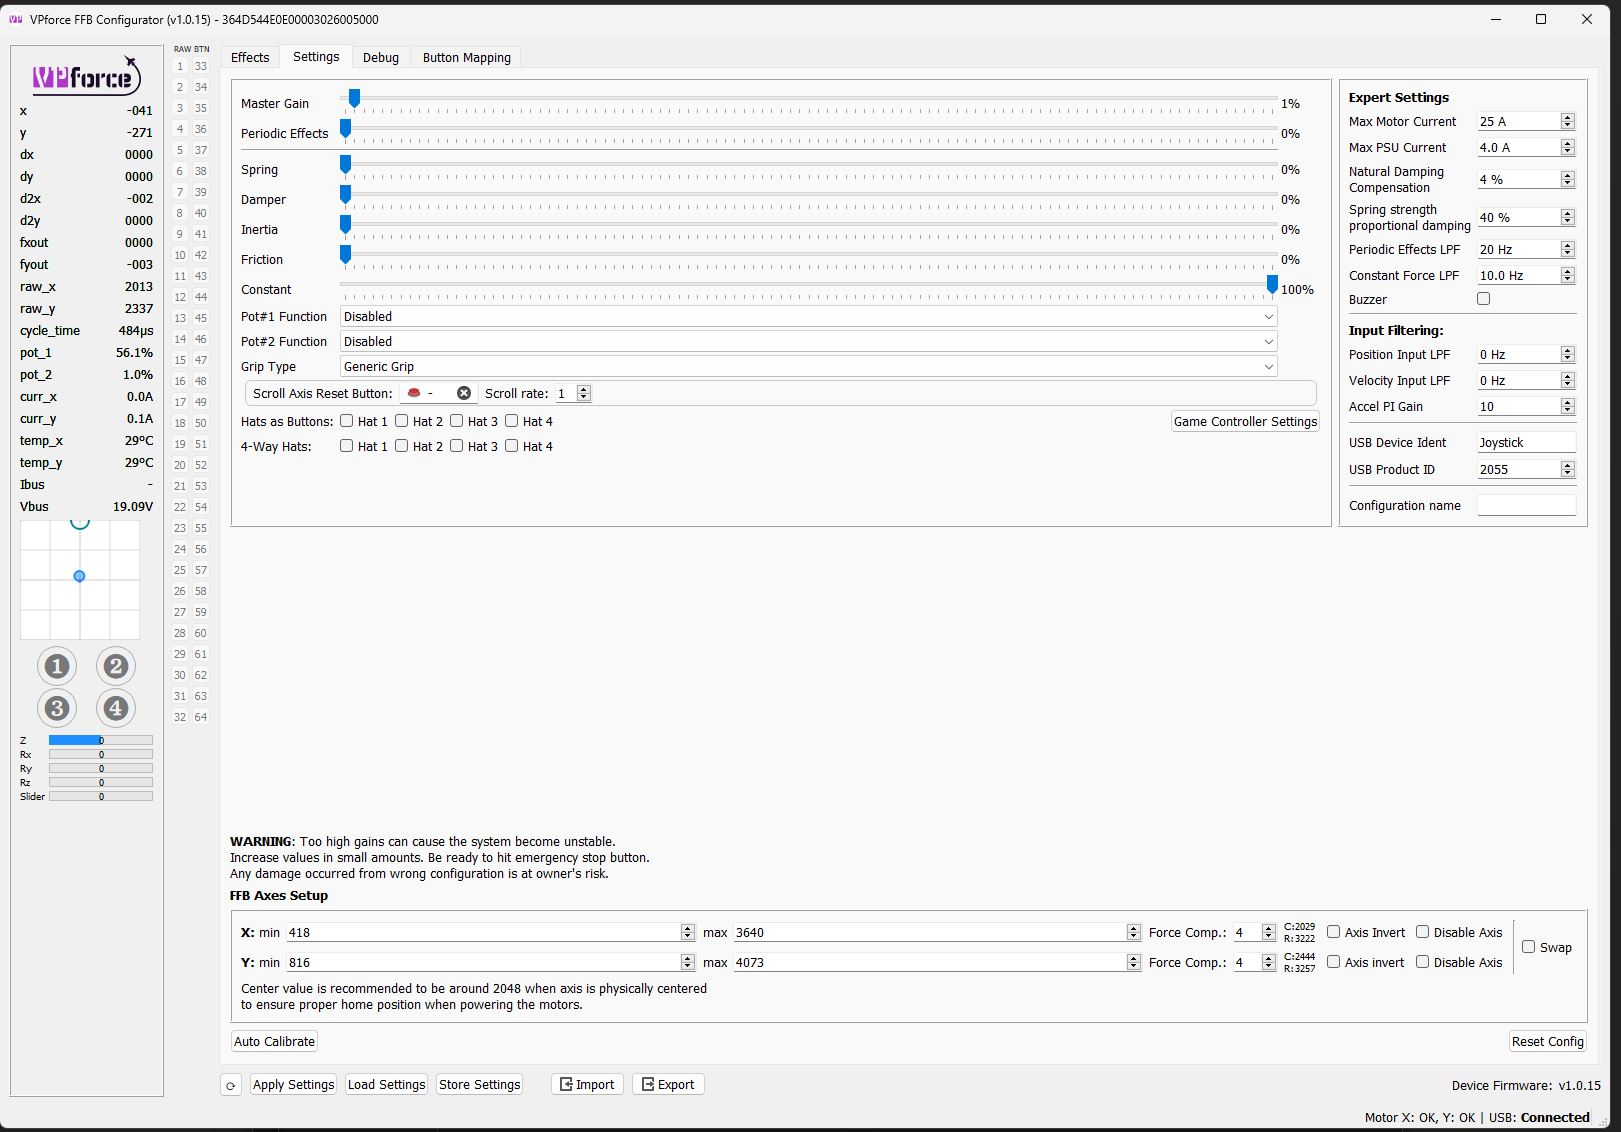Click Store Settings

click(x=480, y=1084)
